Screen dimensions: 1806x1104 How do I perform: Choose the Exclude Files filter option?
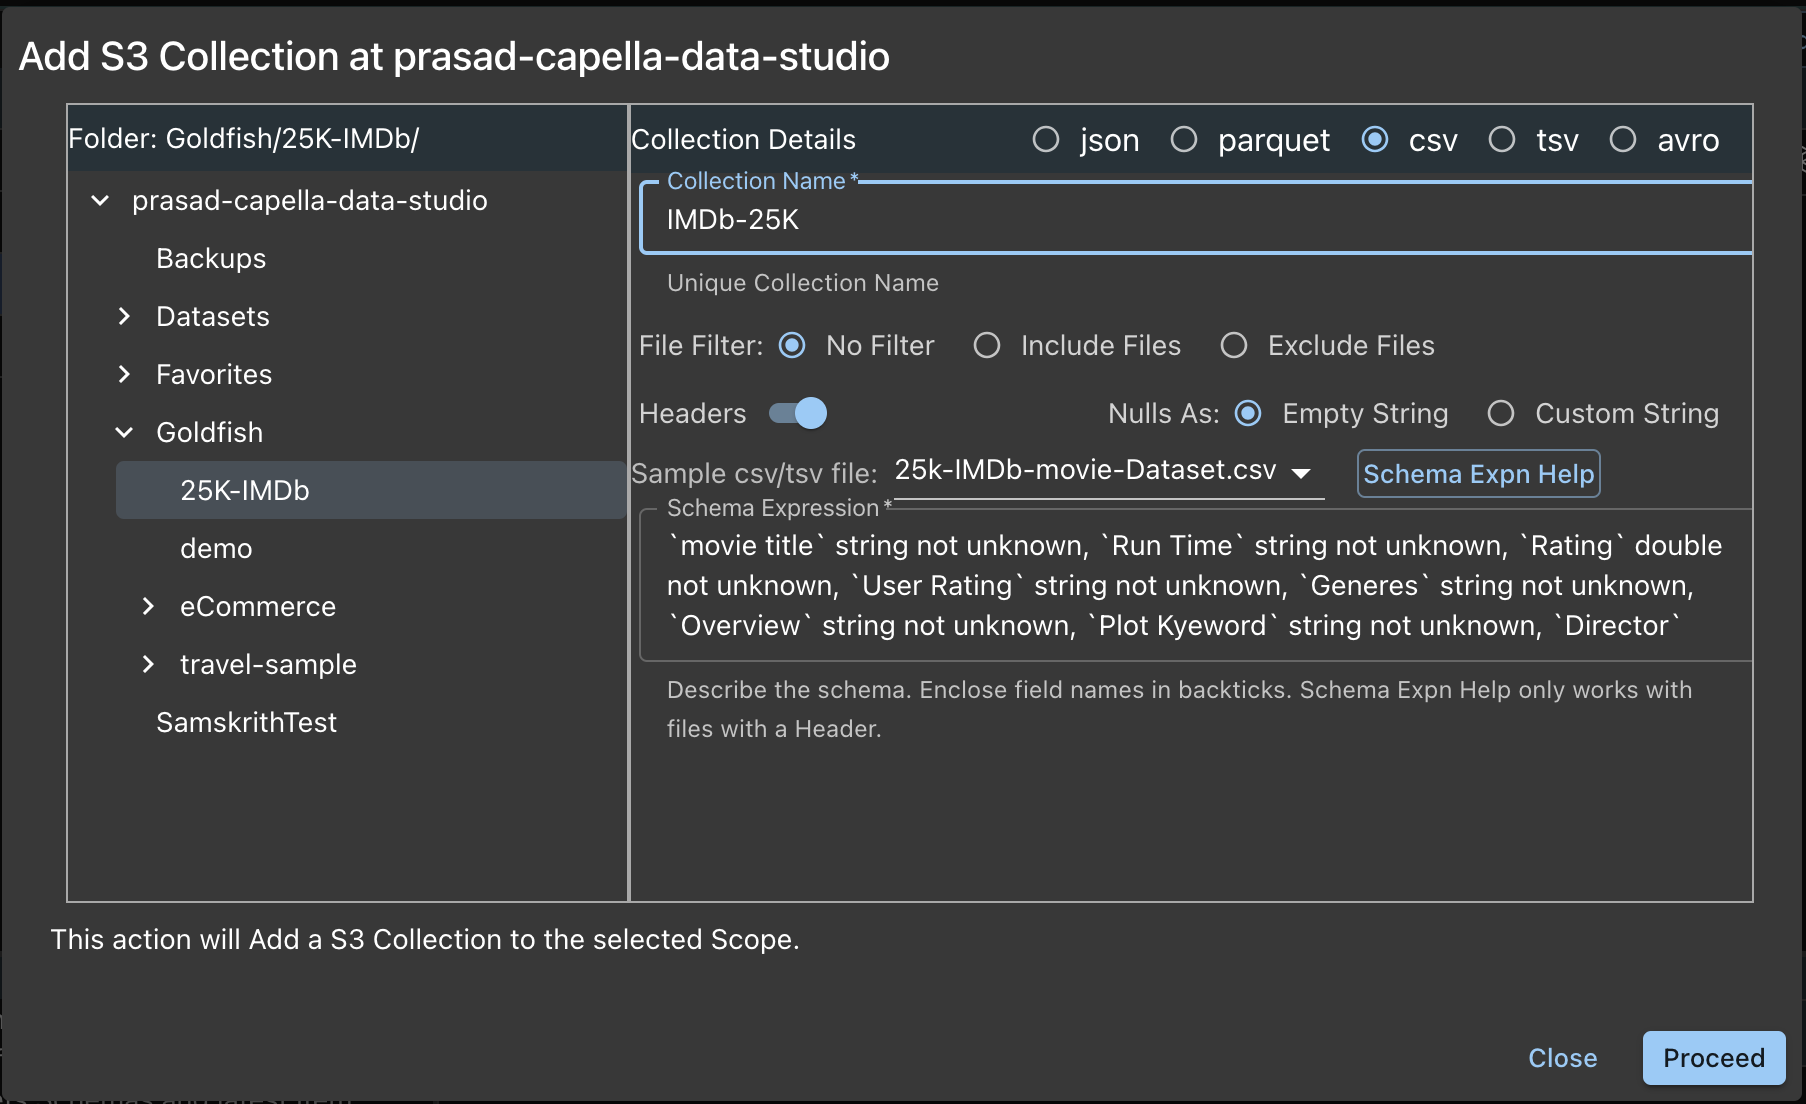1234,345
